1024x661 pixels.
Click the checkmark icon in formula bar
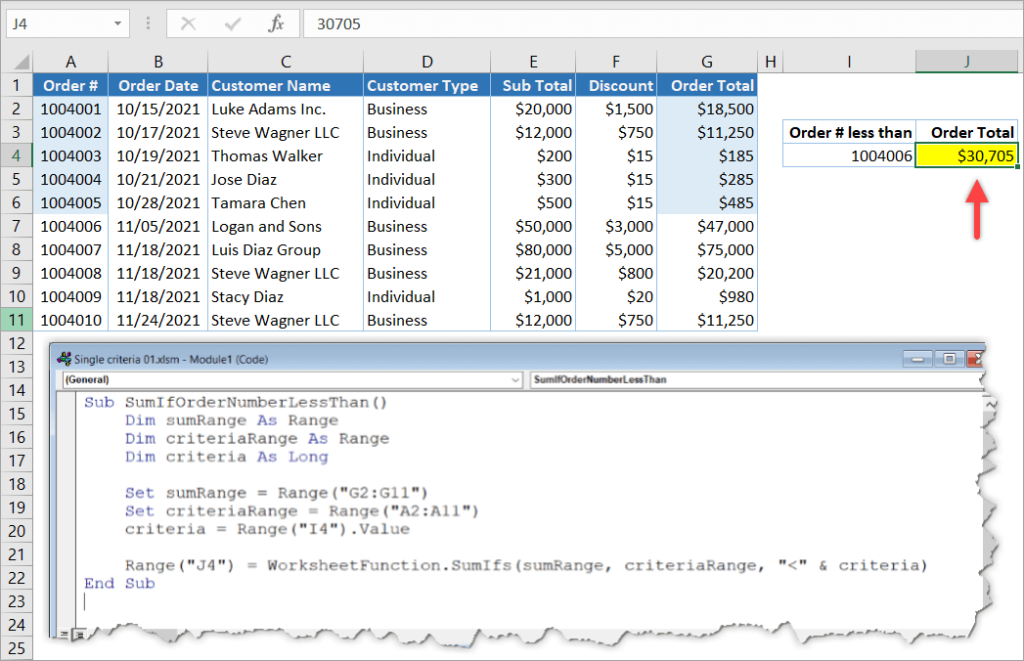(x=232, y=24)
